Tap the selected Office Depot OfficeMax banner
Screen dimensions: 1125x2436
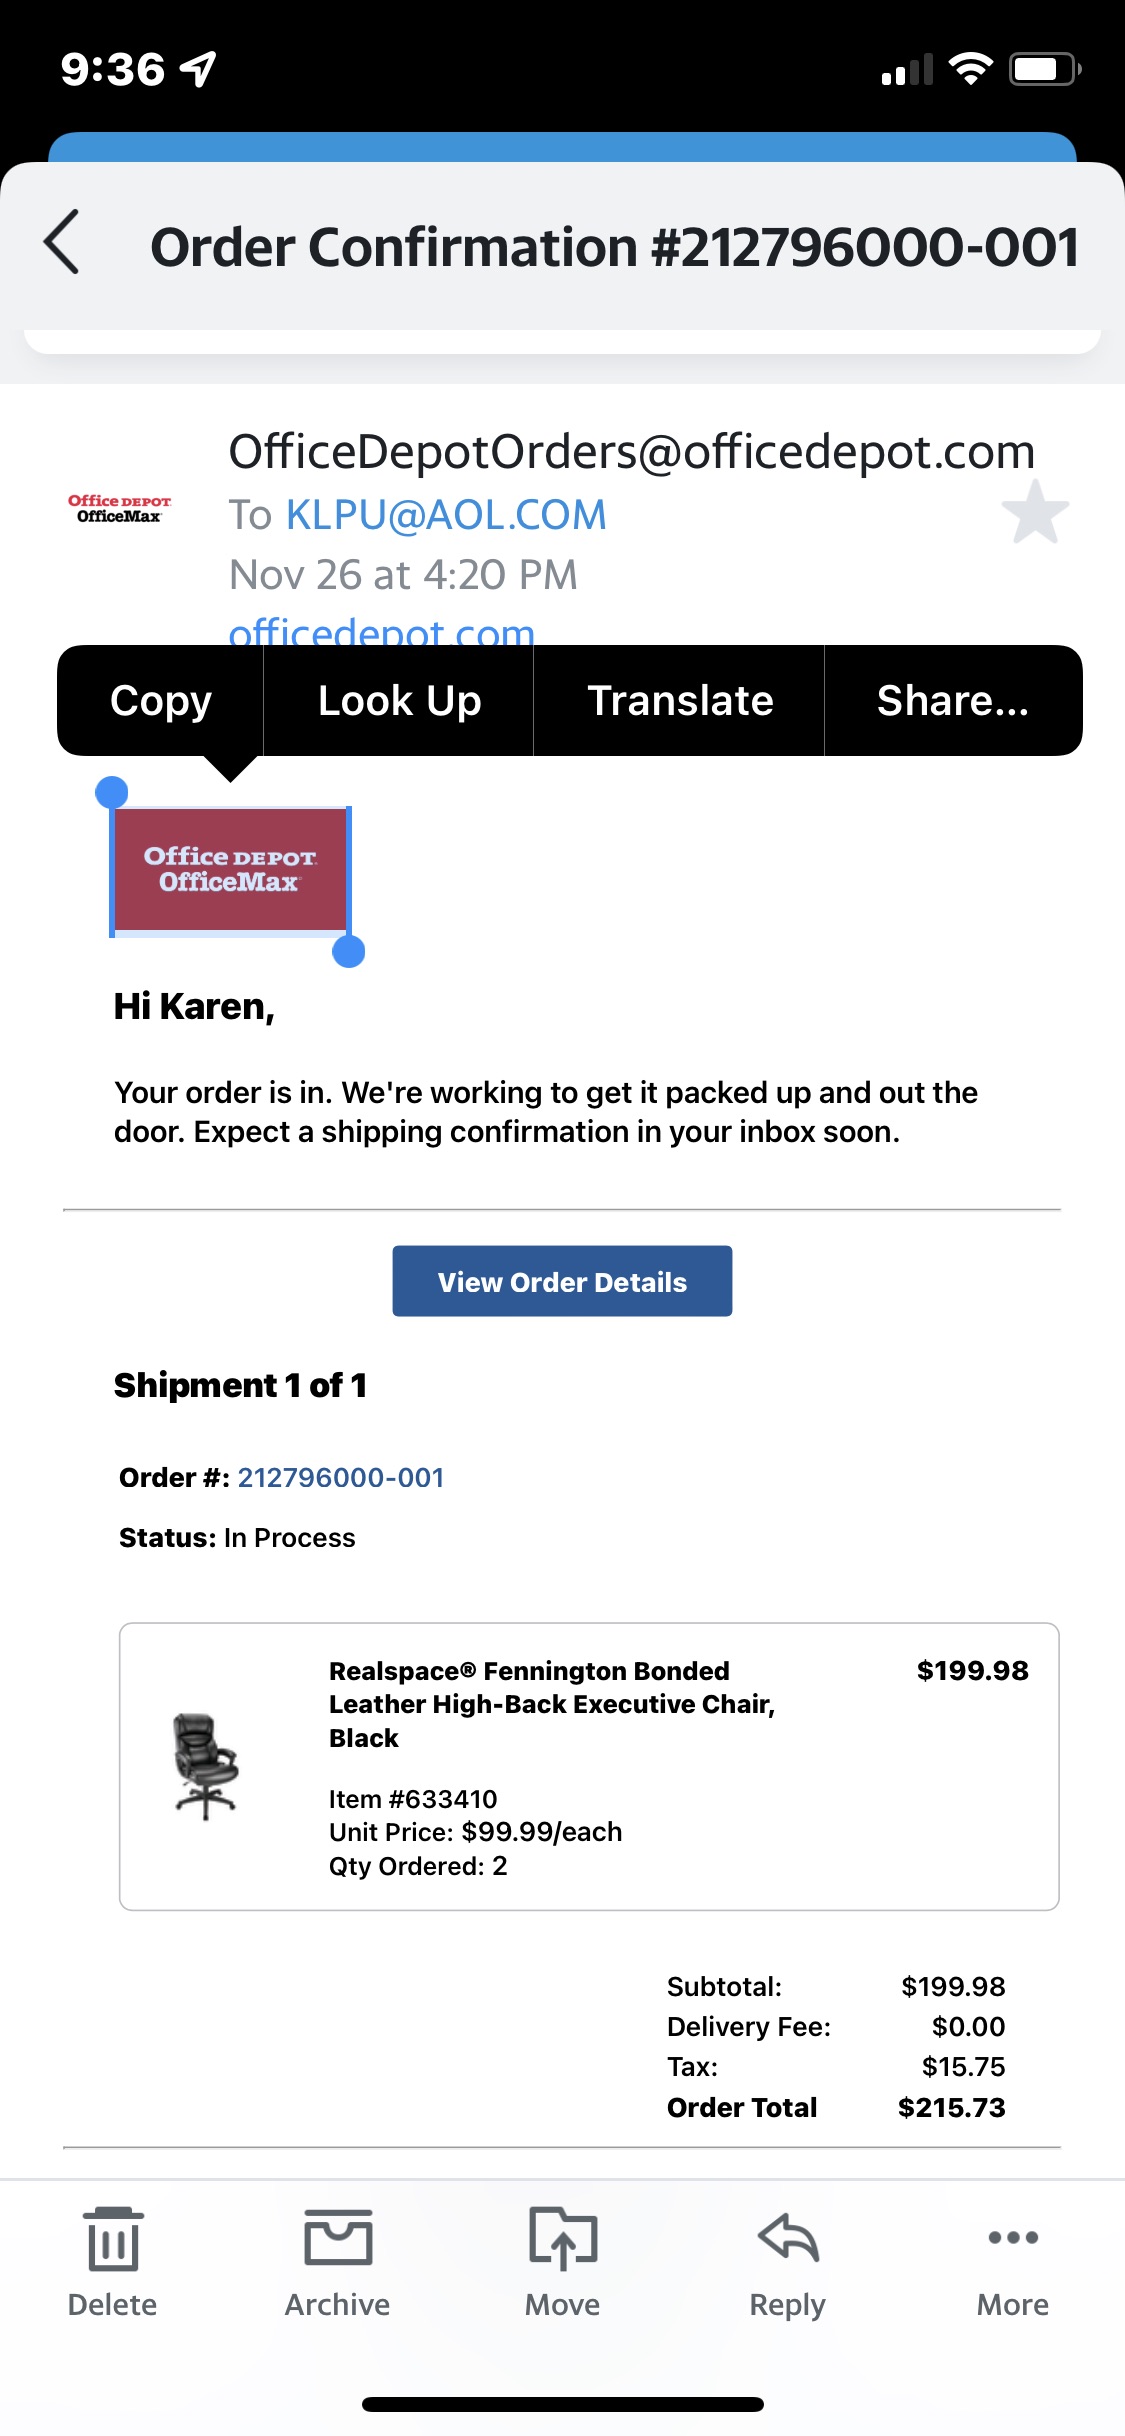click(230, 870)
